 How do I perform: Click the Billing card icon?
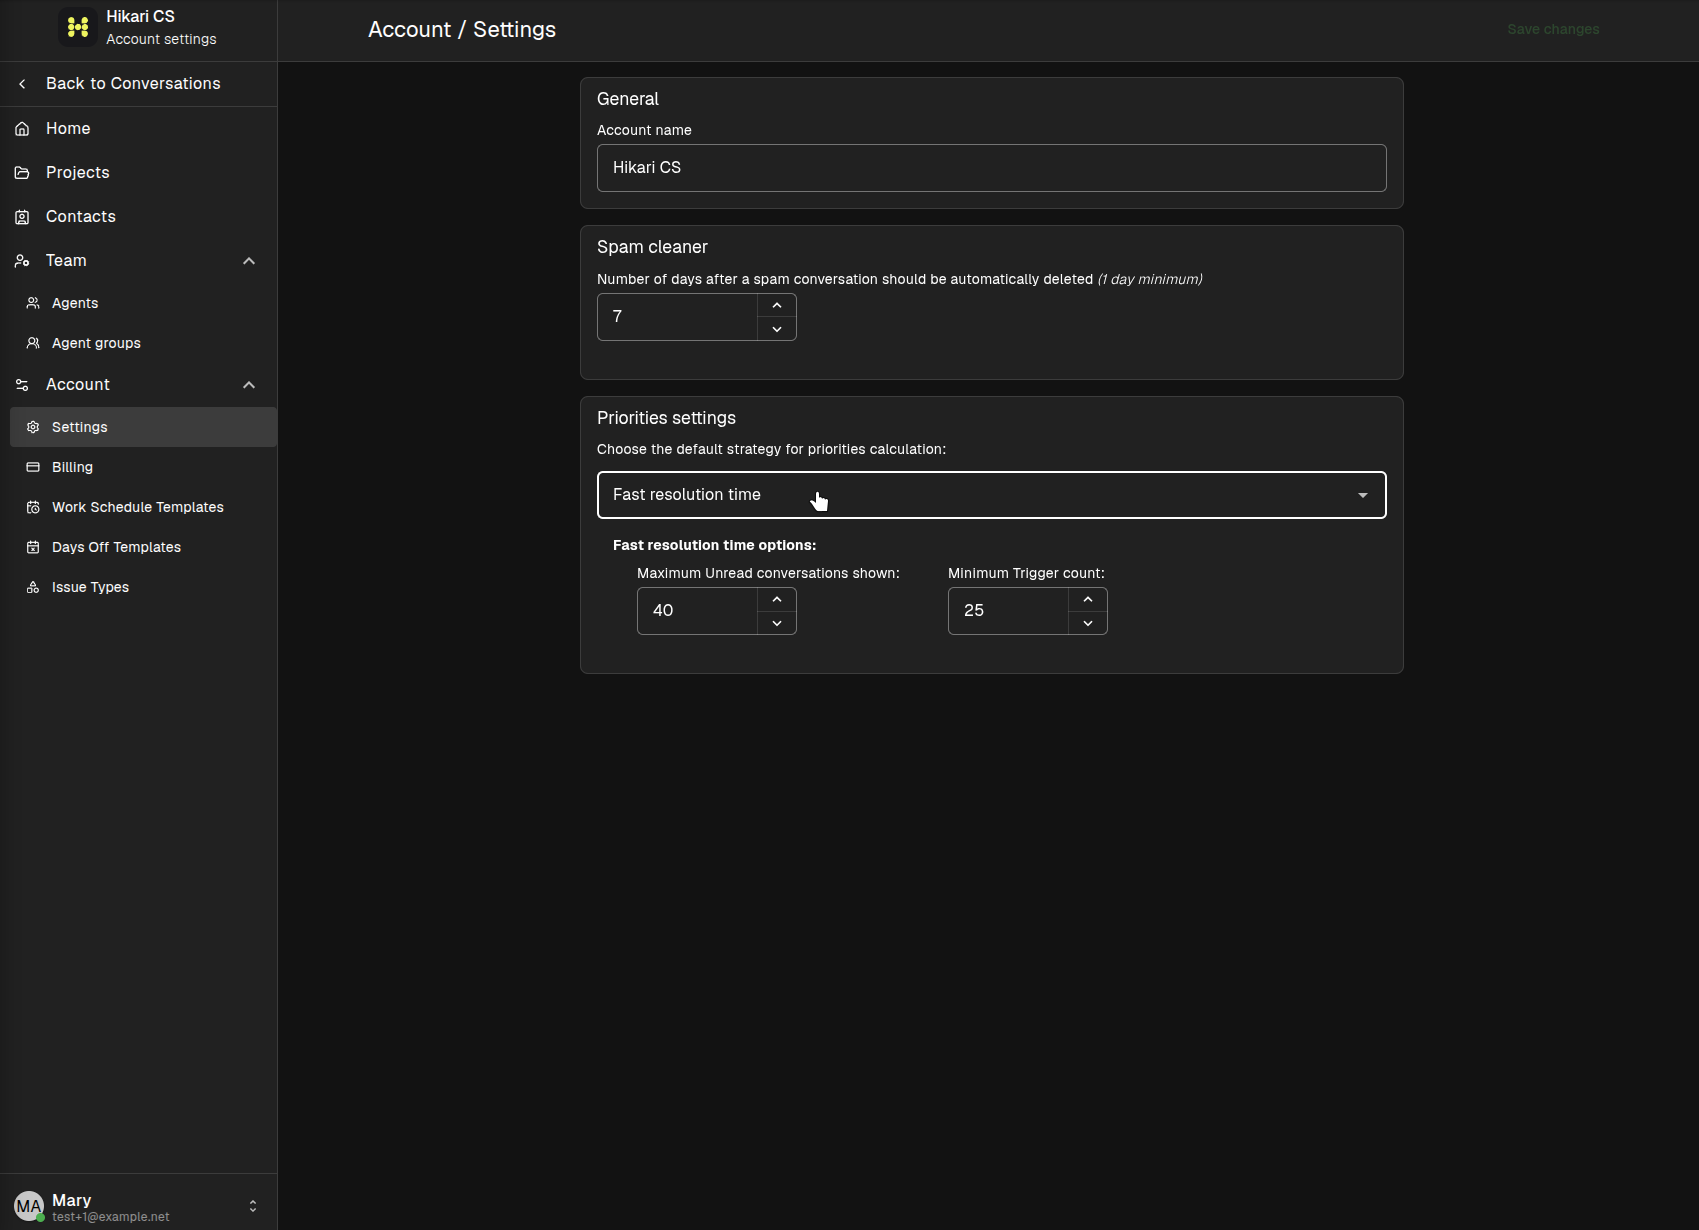(x=33, y=467)
